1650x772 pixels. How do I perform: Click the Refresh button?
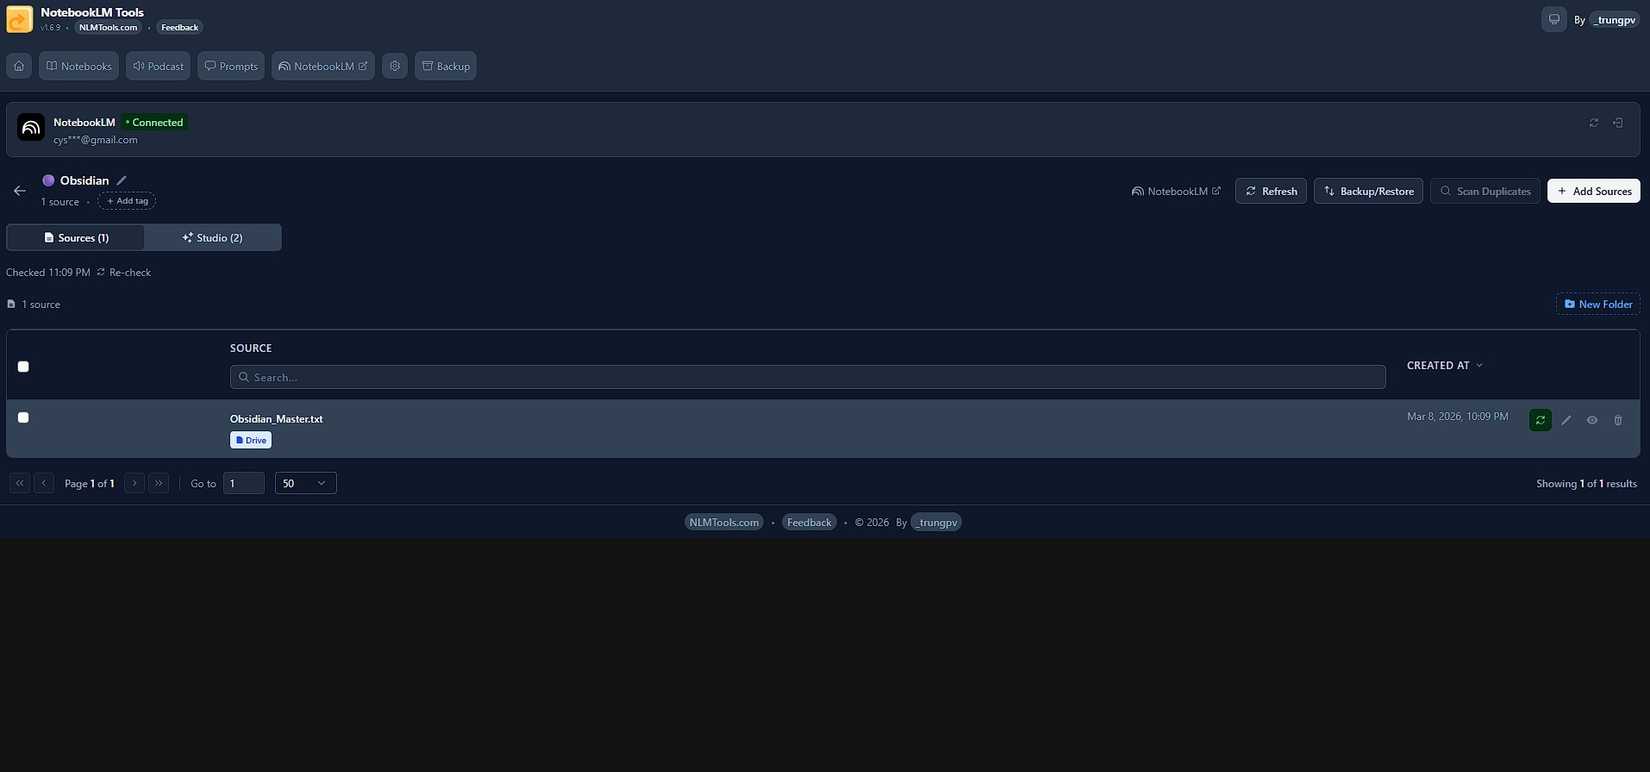1271,191
